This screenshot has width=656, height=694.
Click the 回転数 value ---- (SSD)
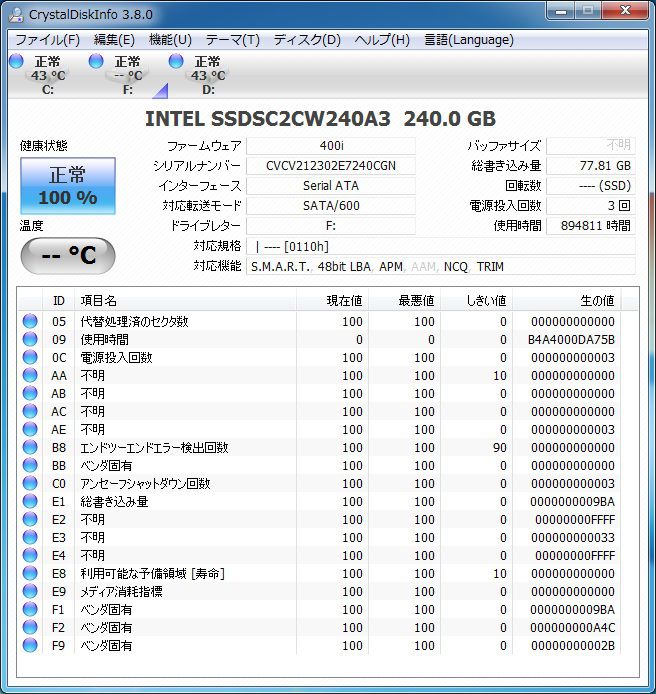591,185
